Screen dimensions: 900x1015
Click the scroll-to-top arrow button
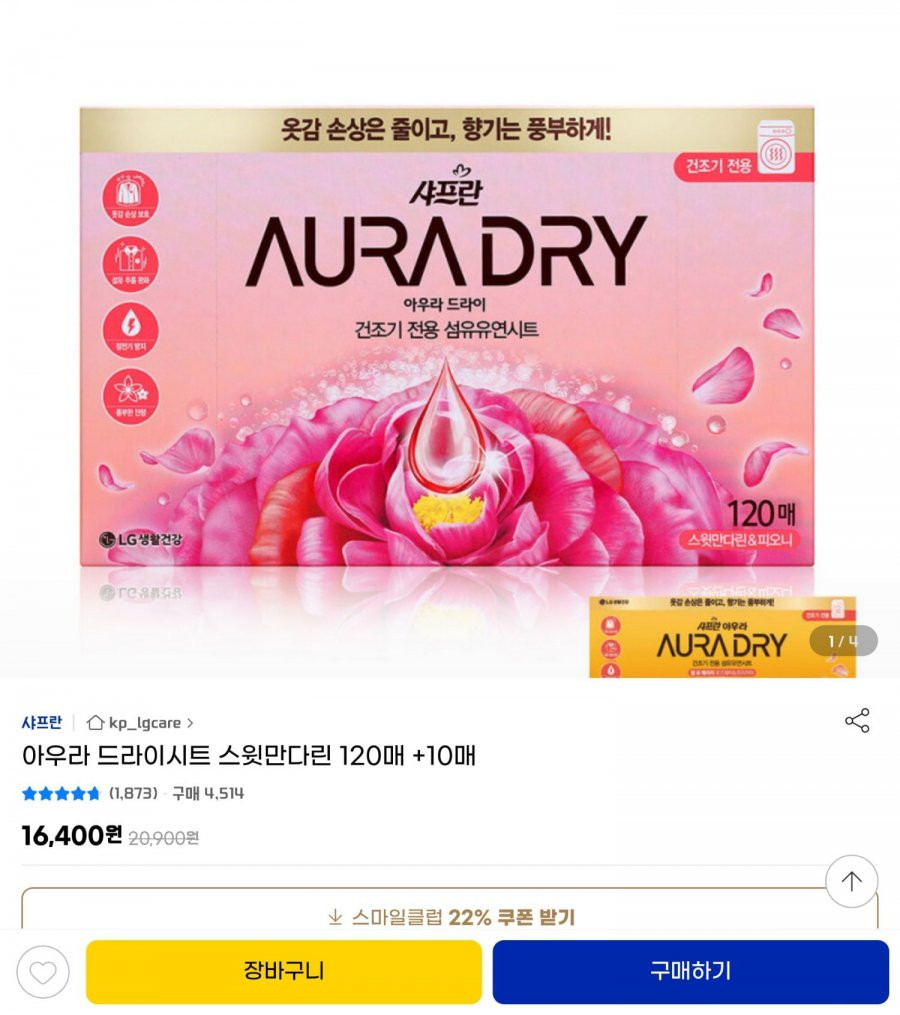[851, 881]
